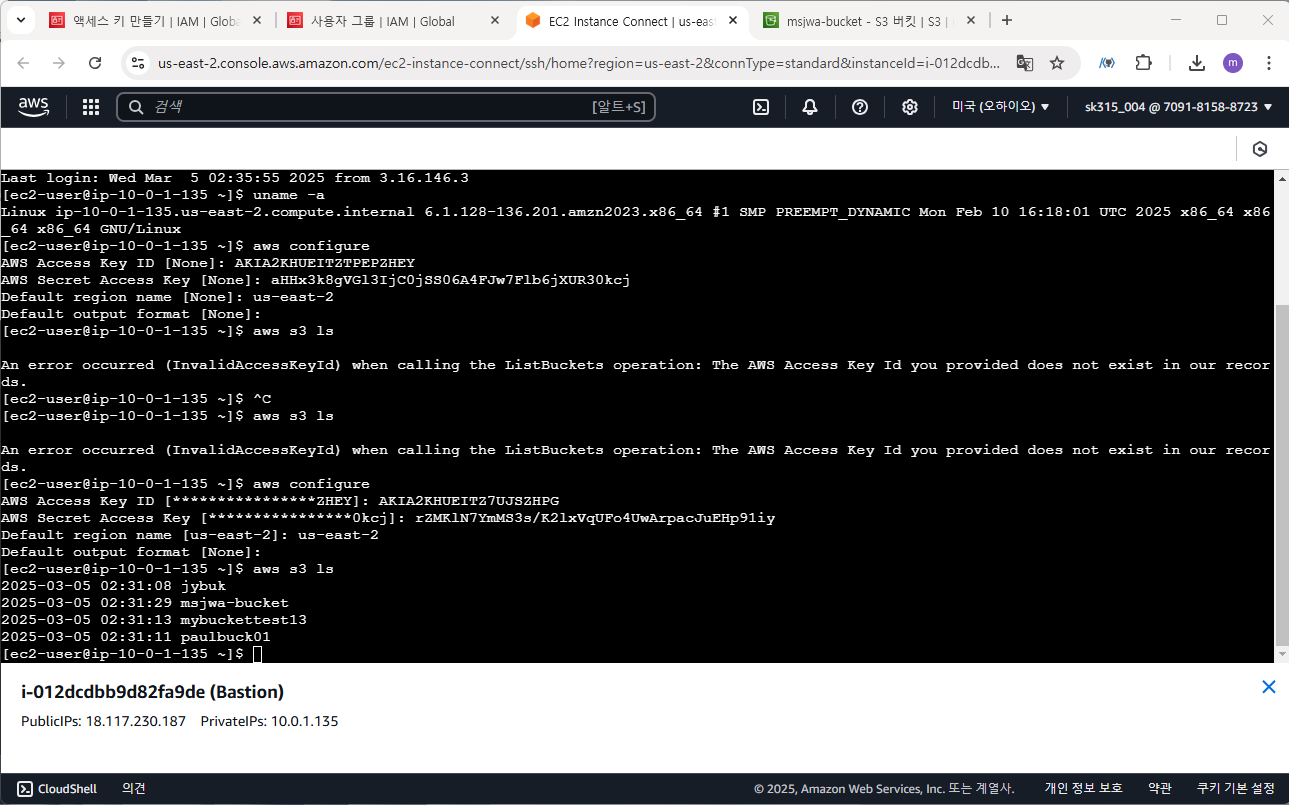This screenshot has width=1289, height=805.
Task: Open the 약관 terms link
Action: [1159, 789]
